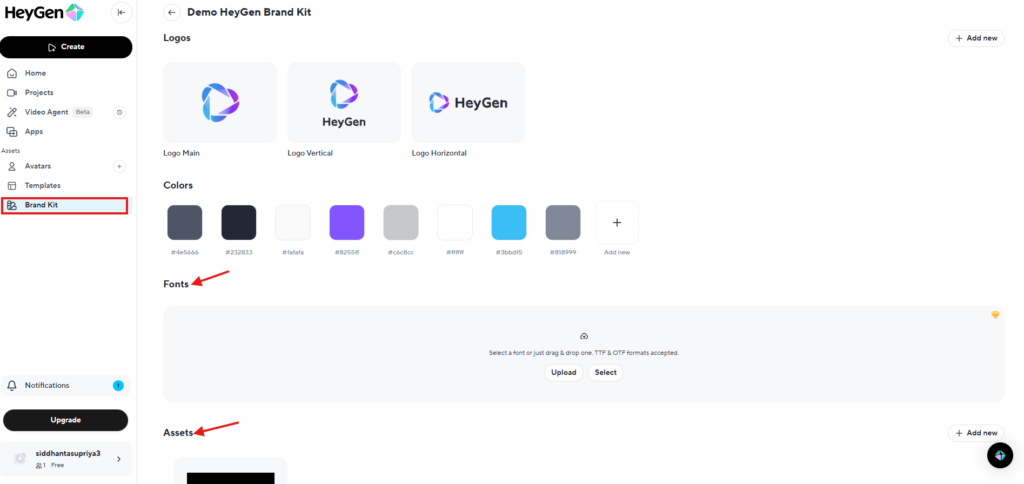Click the Demo HeyGen Brand Kit title
This screenshot has width=1024, height=484.
[x=249, y=12]
